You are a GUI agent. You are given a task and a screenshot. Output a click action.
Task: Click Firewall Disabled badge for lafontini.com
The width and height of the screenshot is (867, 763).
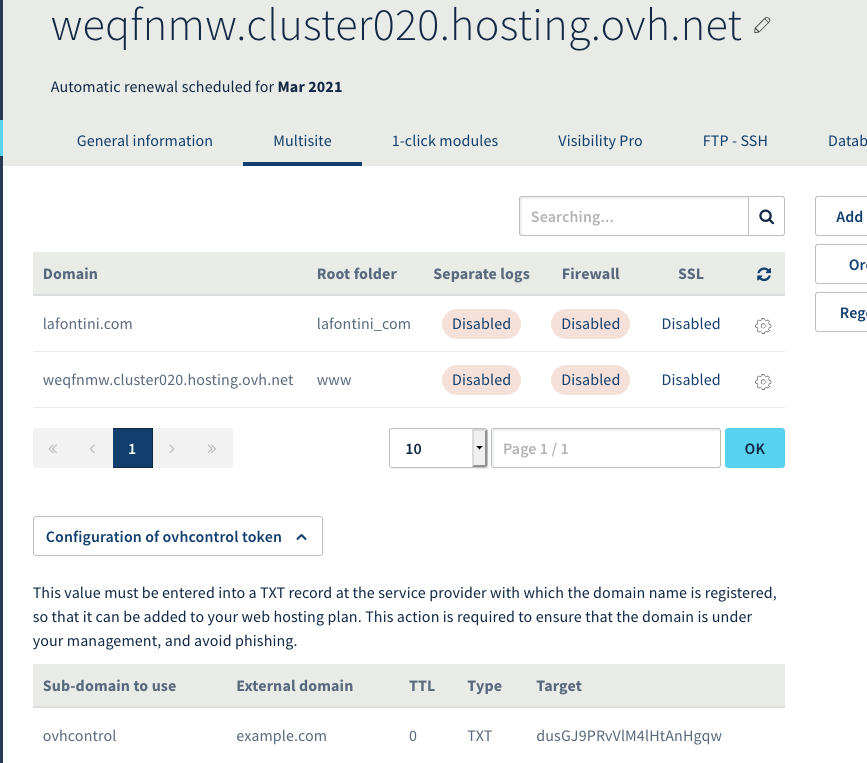(590, 324)
